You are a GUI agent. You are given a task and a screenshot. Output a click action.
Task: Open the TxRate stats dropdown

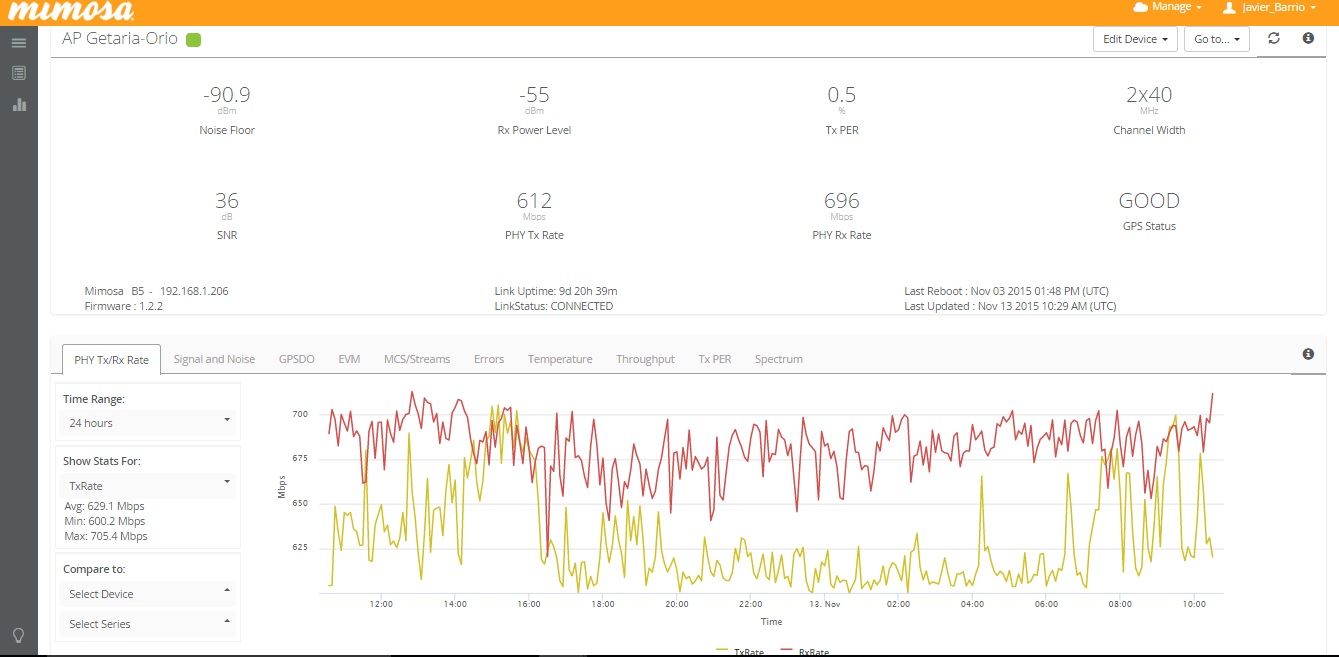click(148, 485)
